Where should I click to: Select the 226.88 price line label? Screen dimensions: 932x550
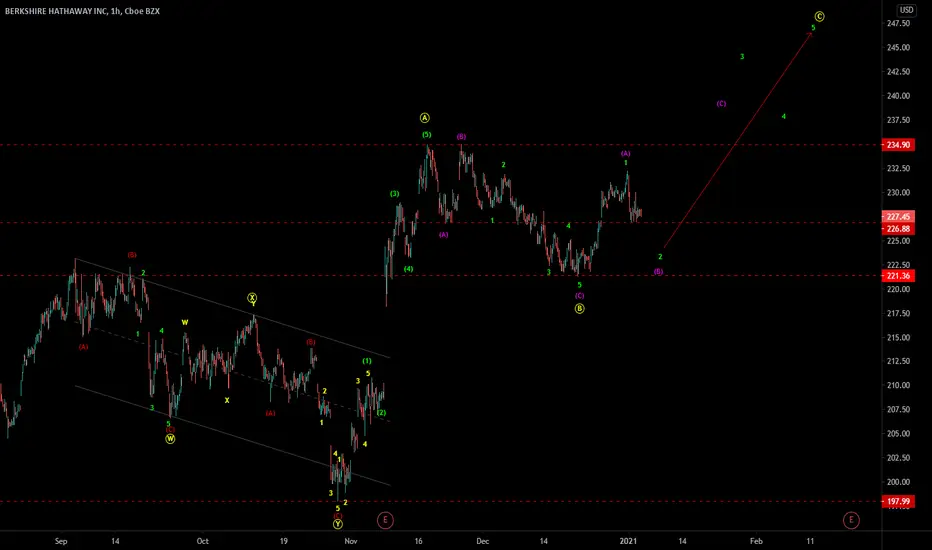898,229
